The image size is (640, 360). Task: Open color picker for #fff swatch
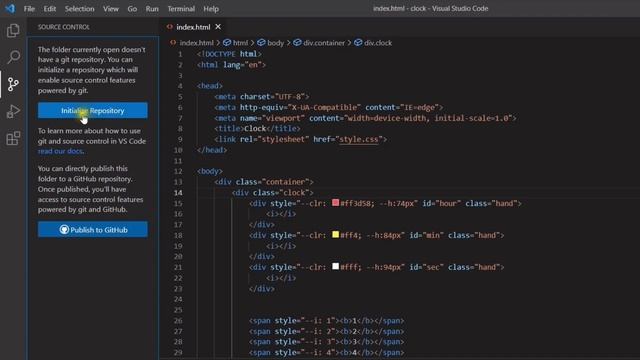point(336,266)
